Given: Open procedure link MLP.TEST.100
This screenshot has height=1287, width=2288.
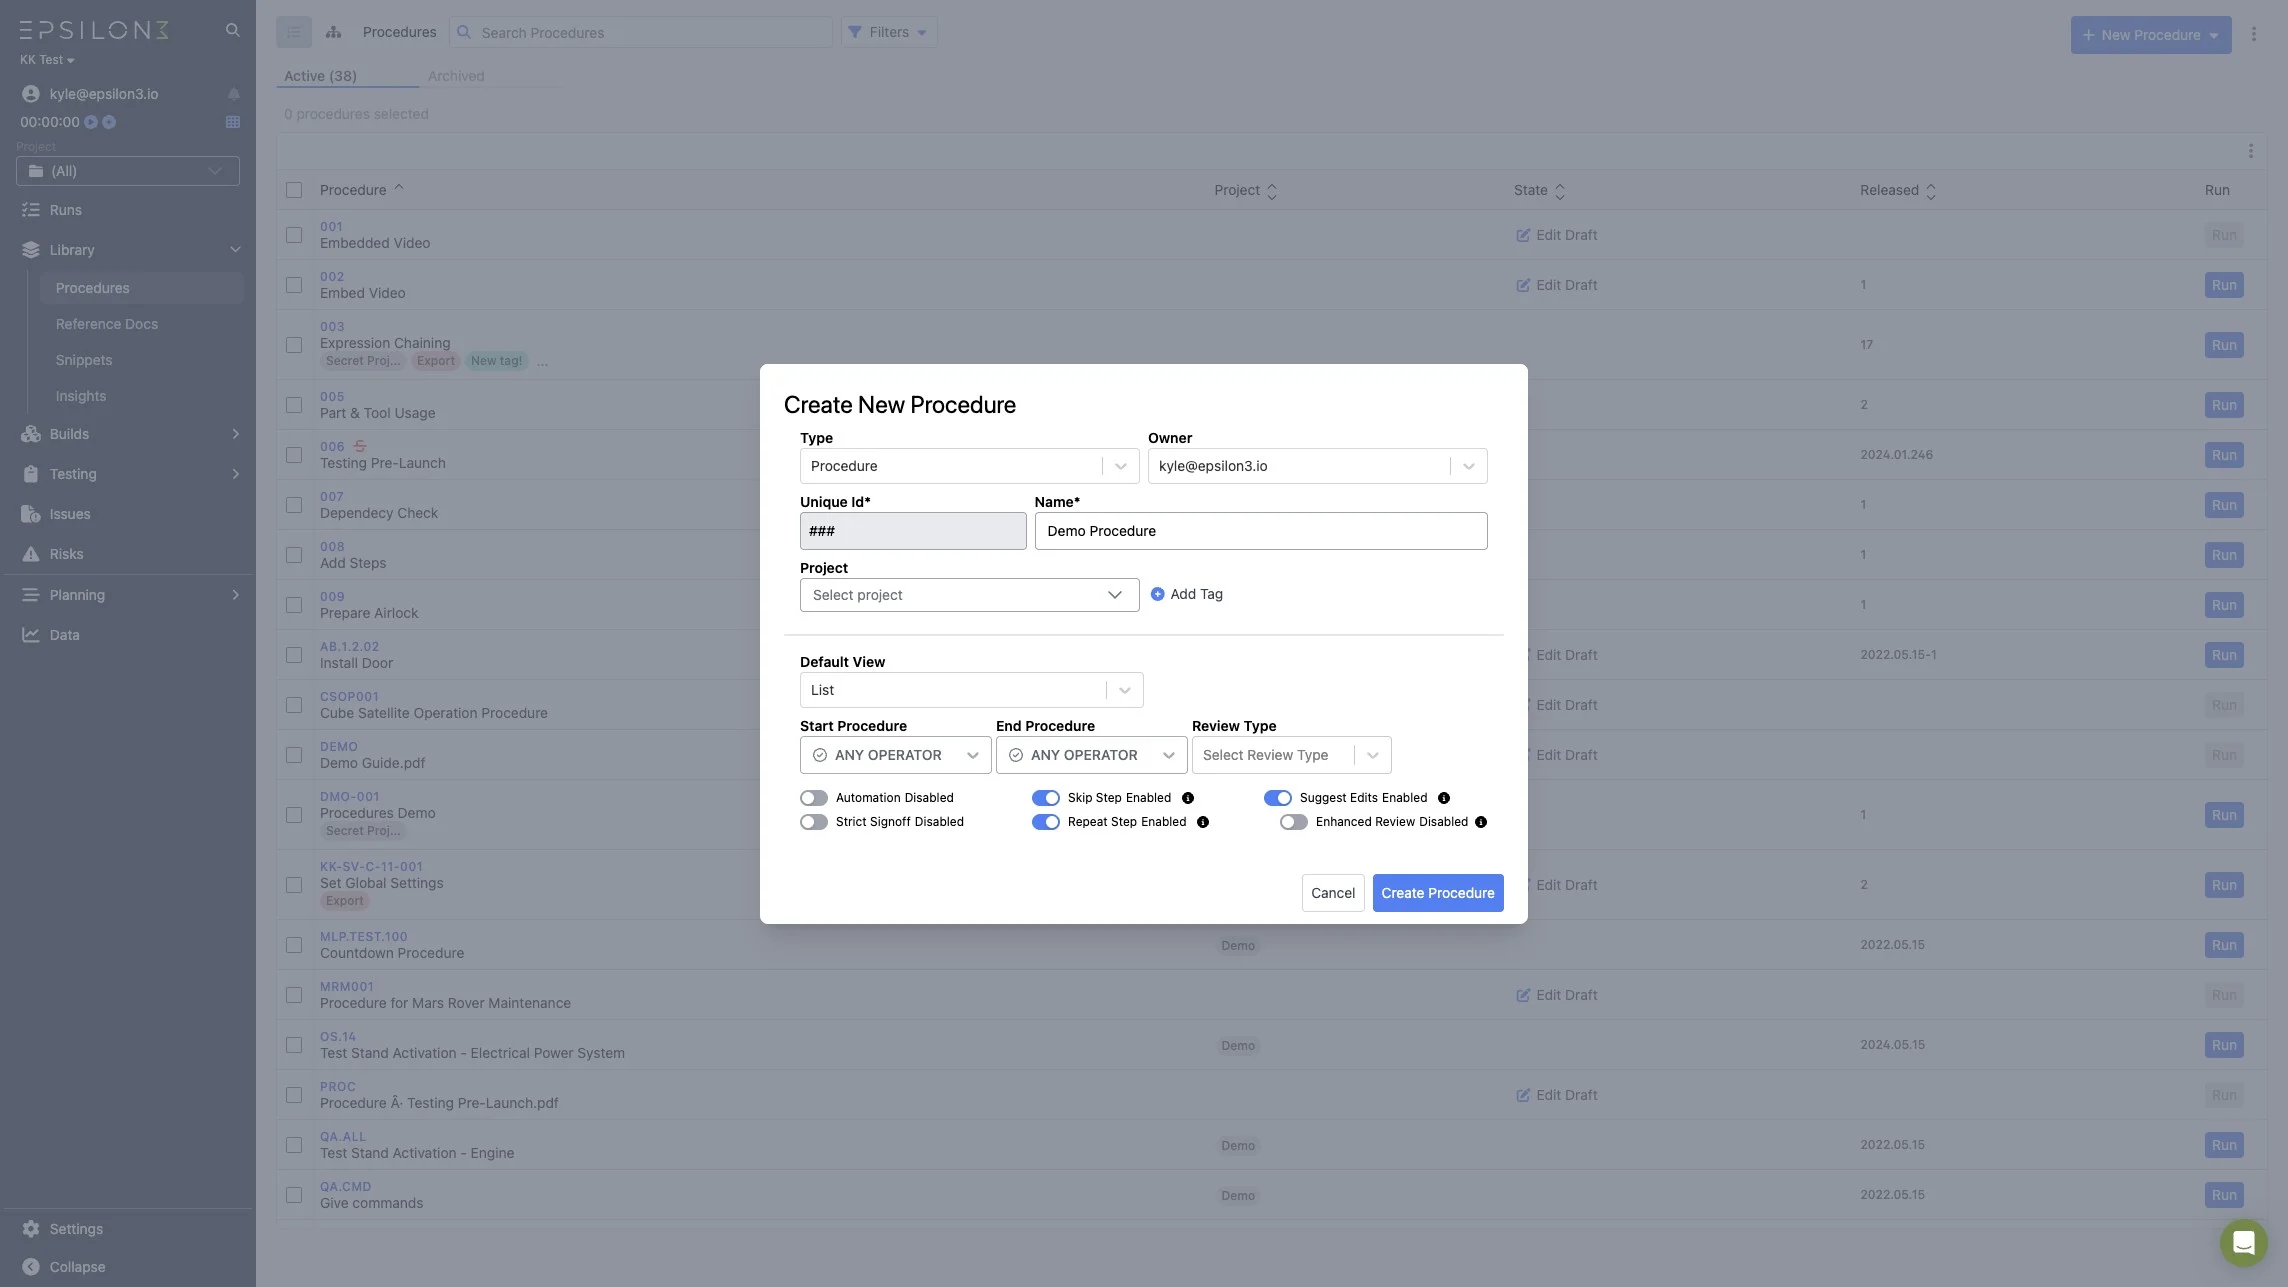Looking at the screenshot, I should pos(364,937).
